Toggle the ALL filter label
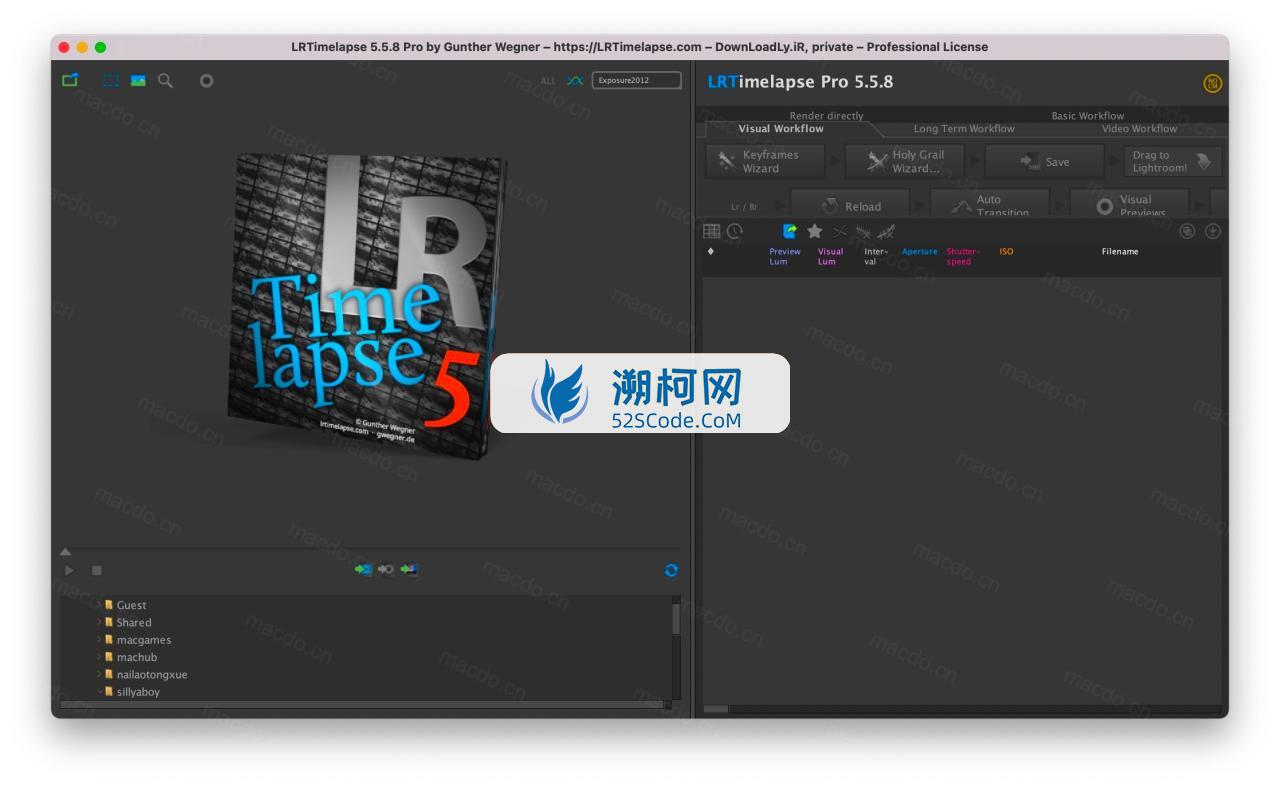This screenshot has height=786, width=1280. [547, 81]
